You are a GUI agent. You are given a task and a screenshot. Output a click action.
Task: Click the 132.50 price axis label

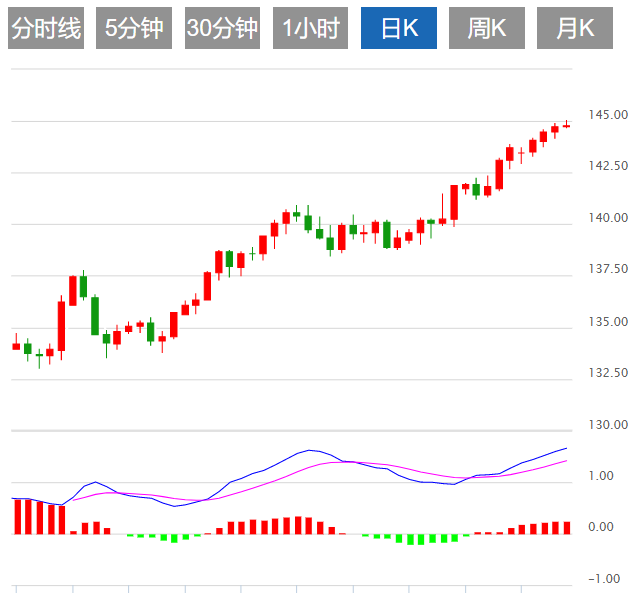click(x=608, y=373)
